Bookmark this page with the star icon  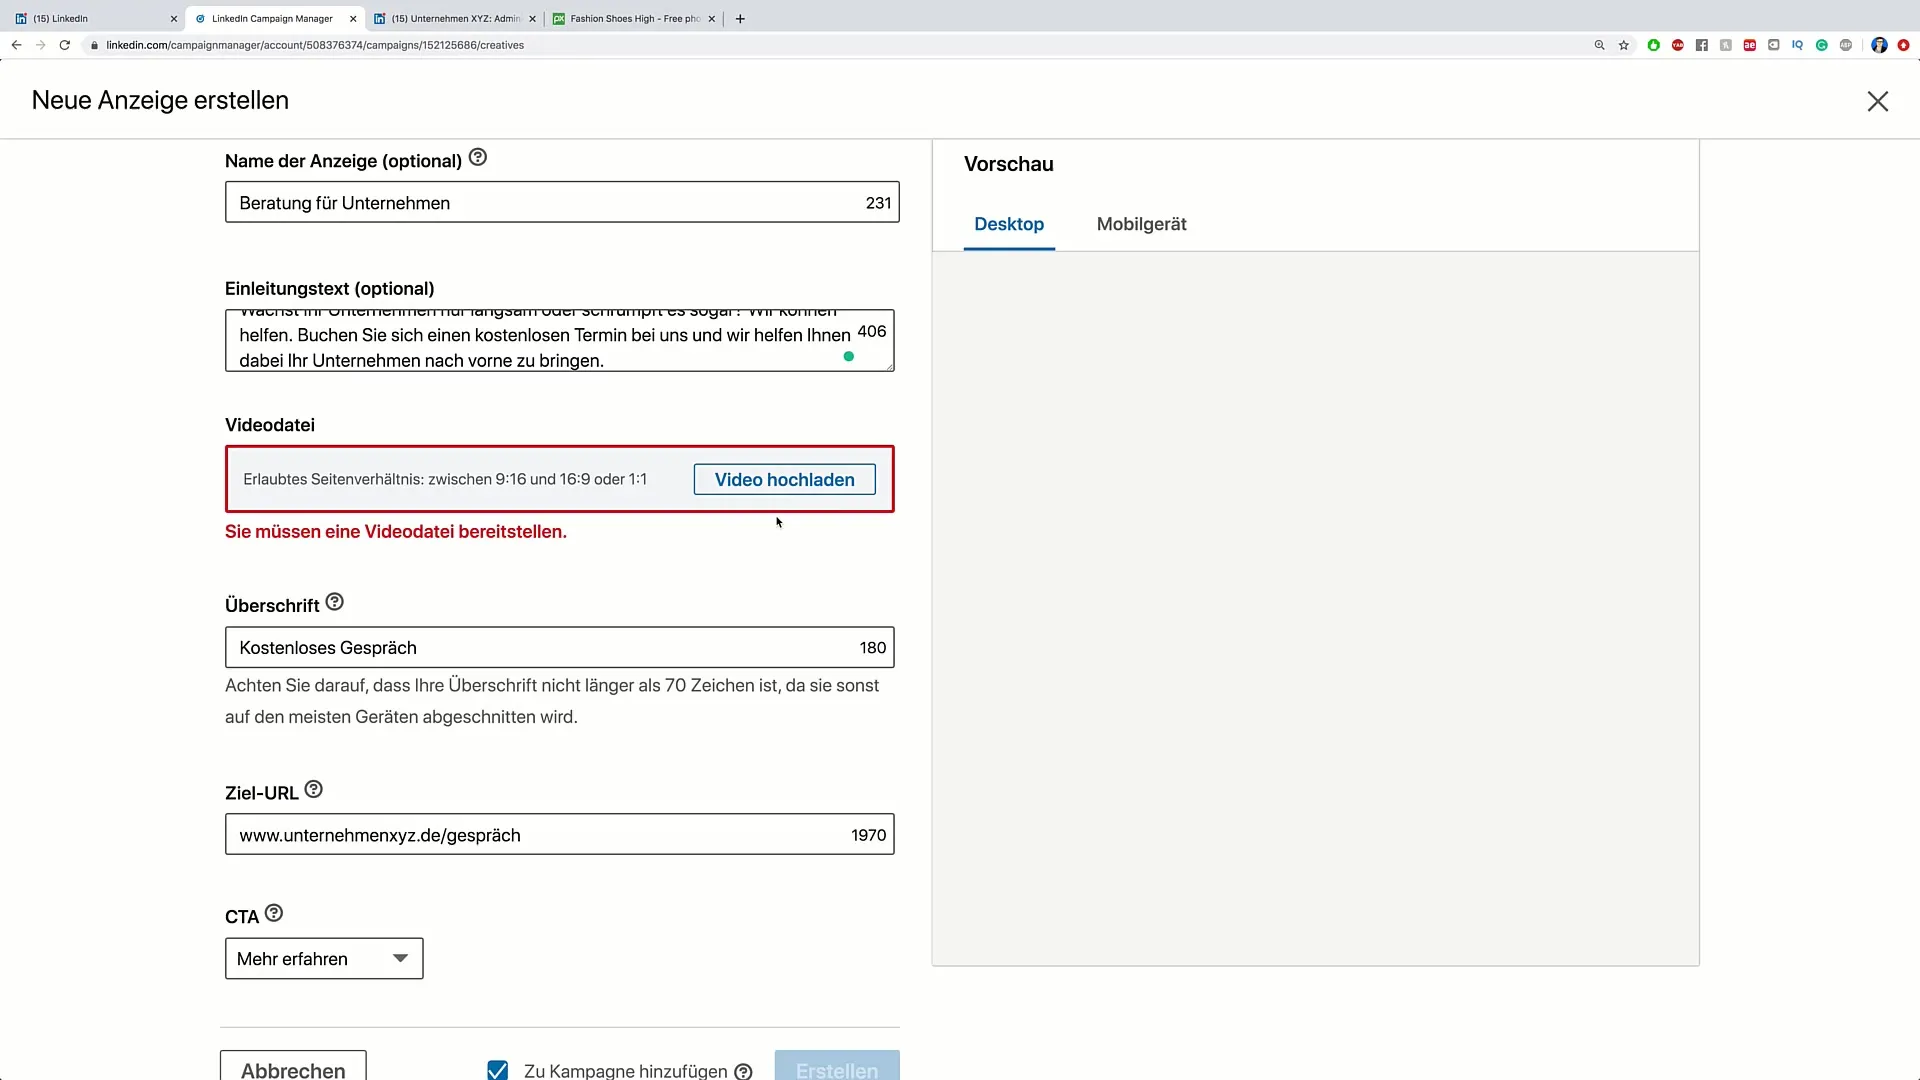1624,45
